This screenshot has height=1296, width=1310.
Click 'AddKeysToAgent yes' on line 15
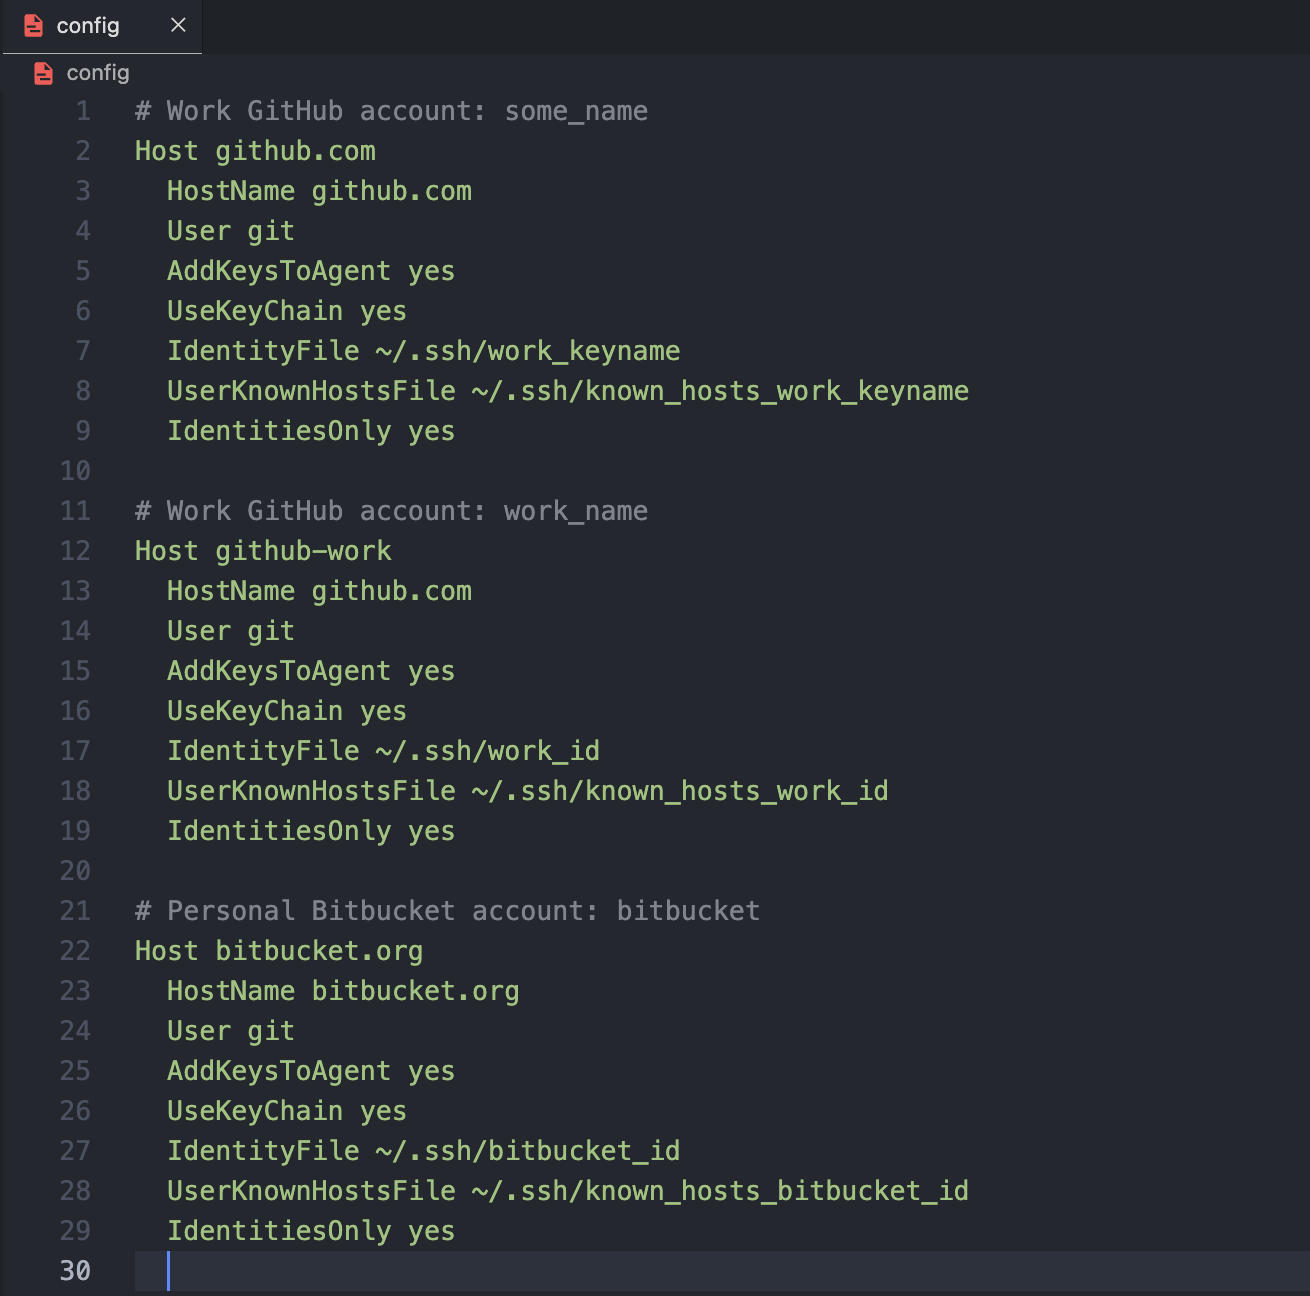pos(311,671)
